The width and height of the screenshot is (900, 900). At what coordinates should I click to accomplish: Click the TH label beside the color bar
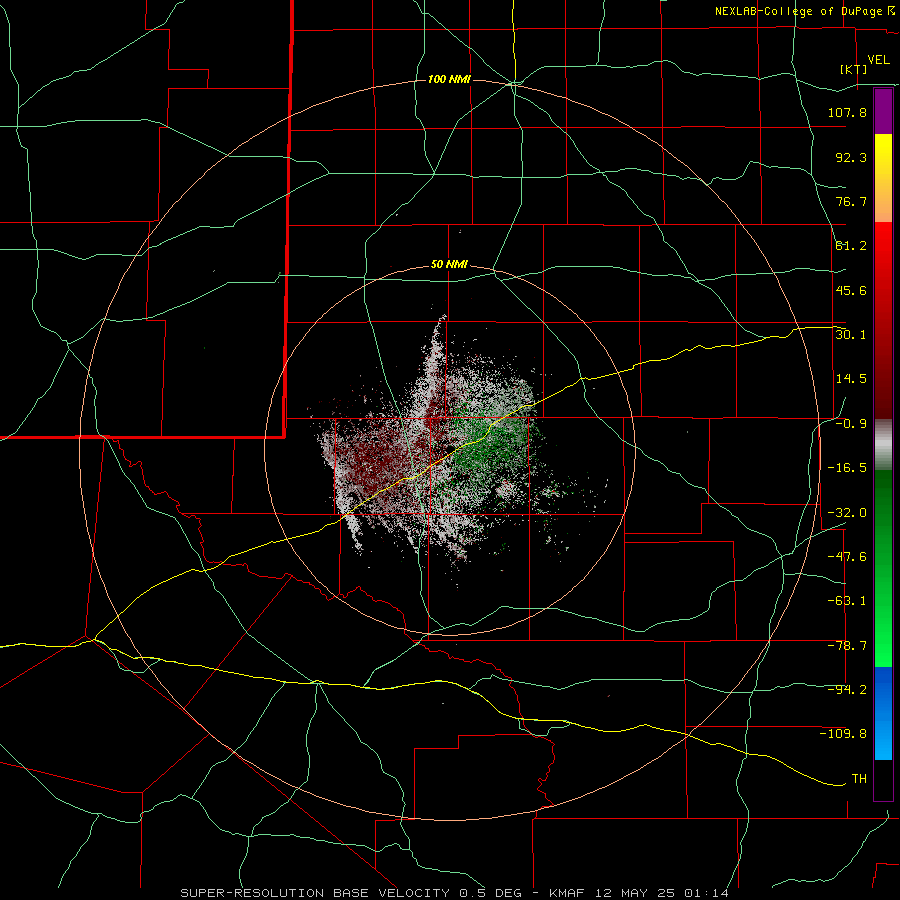(859, 778)
